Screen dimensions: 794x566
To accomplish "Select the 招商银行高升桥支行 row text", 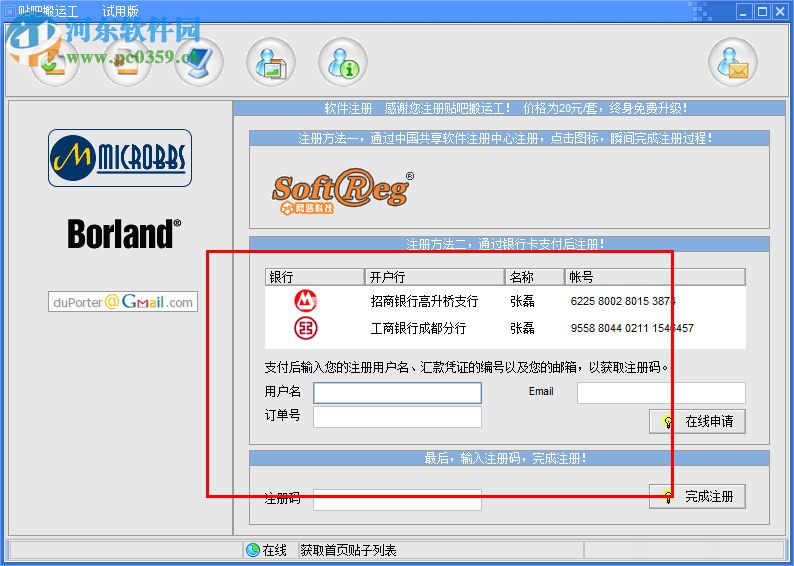I will click(x=424, y=301).
